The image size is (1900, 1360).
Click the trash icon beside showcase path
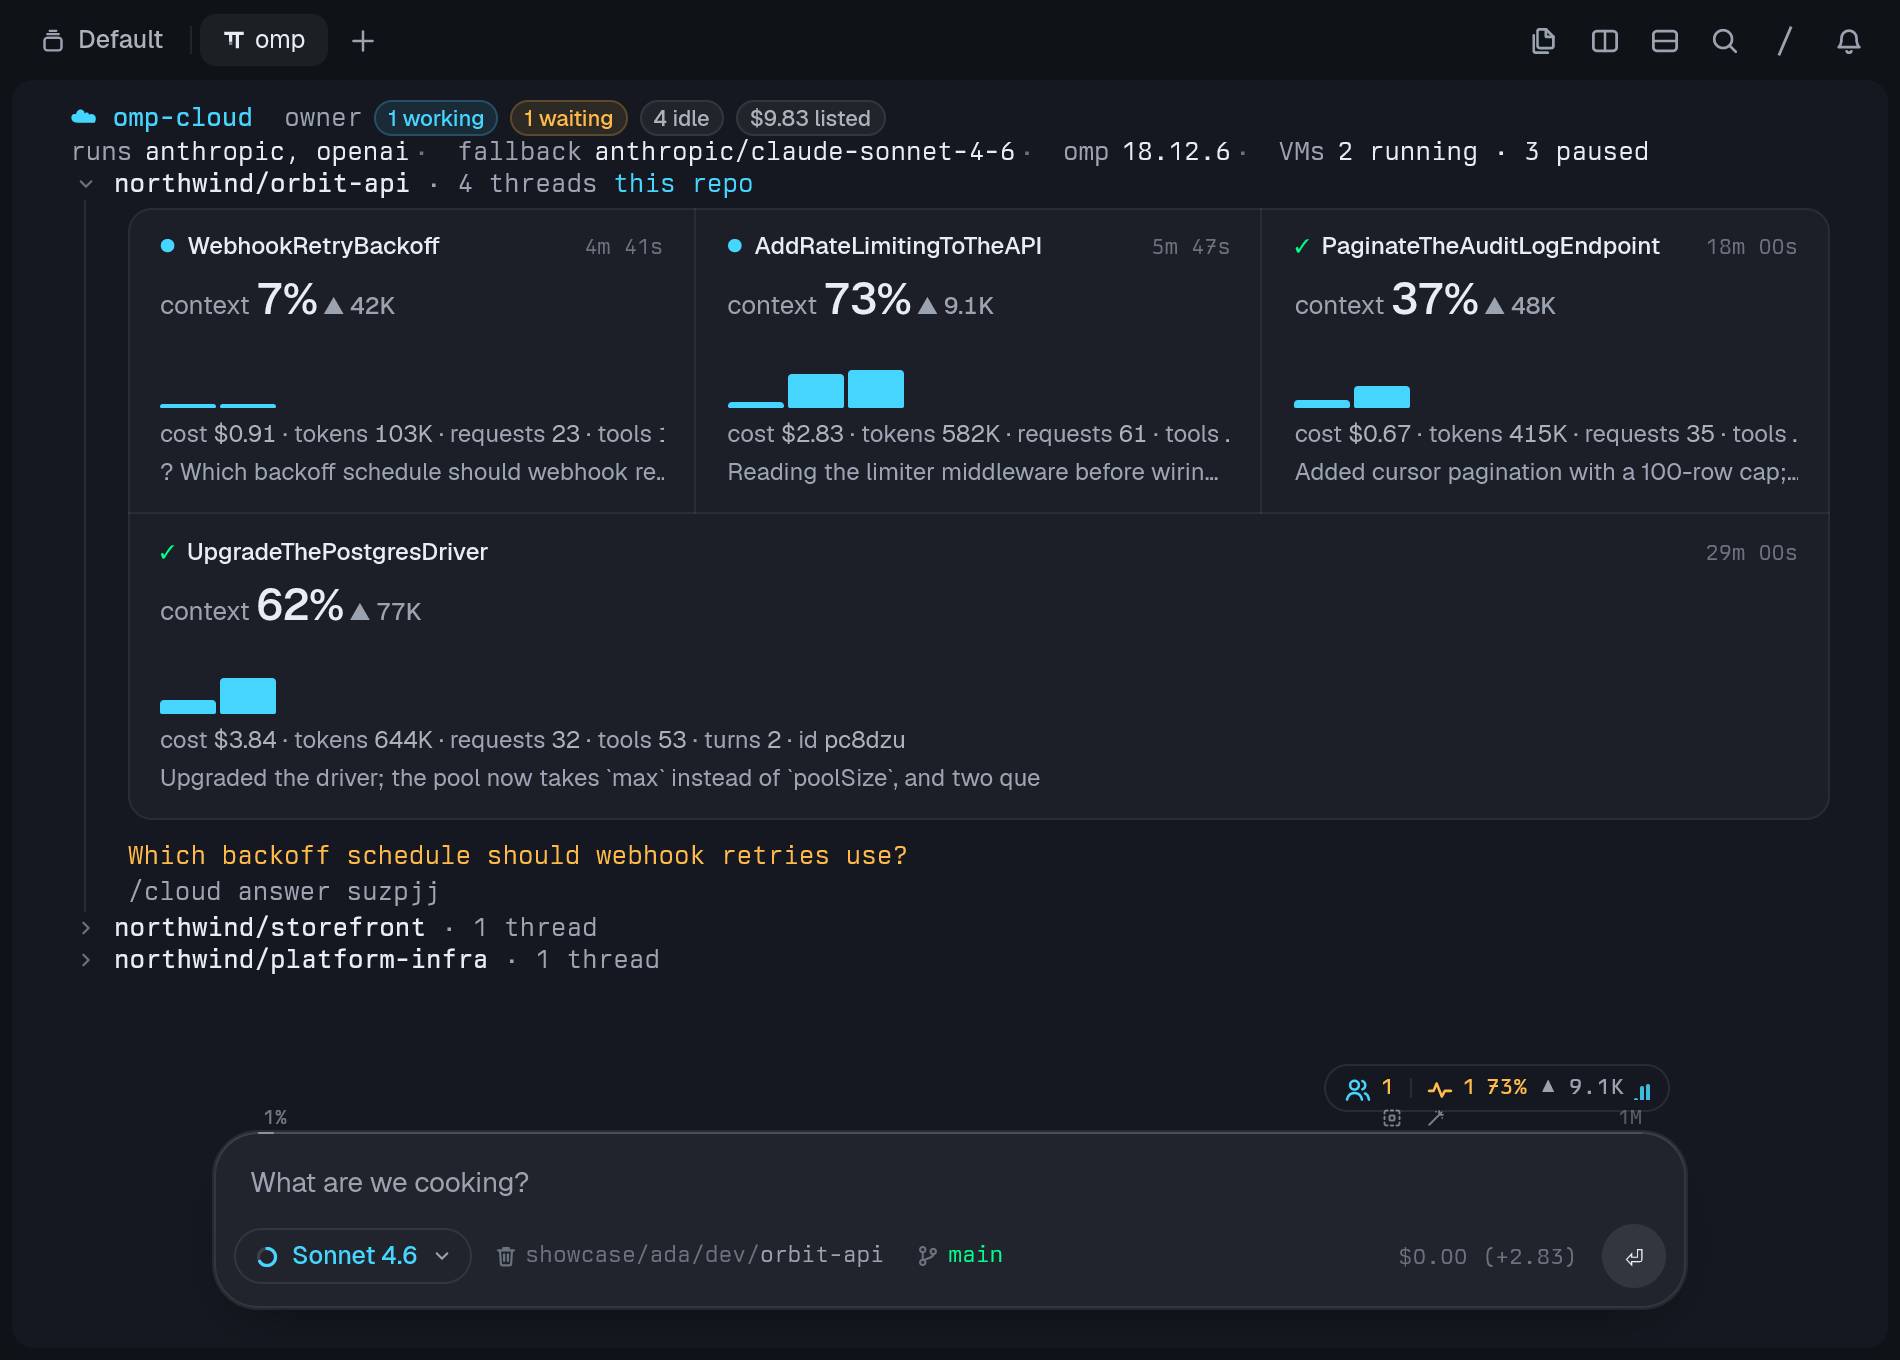coord(506,1256)
